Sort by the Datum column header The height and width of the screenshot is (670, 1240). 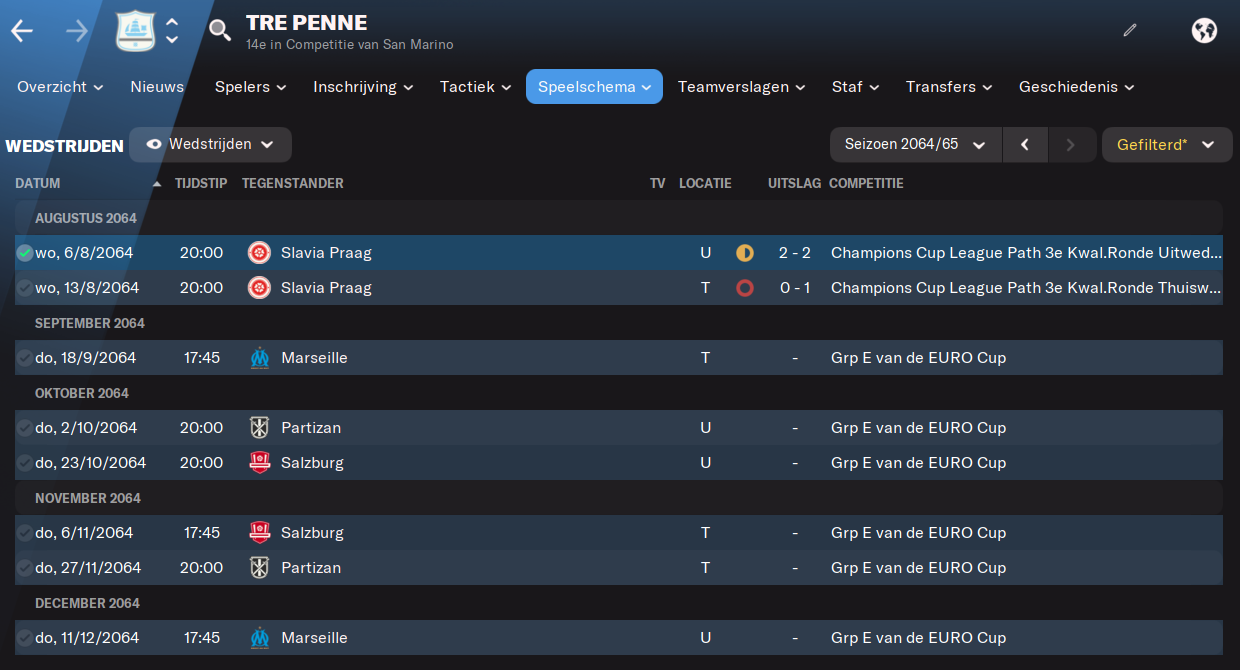click(38, 184)
